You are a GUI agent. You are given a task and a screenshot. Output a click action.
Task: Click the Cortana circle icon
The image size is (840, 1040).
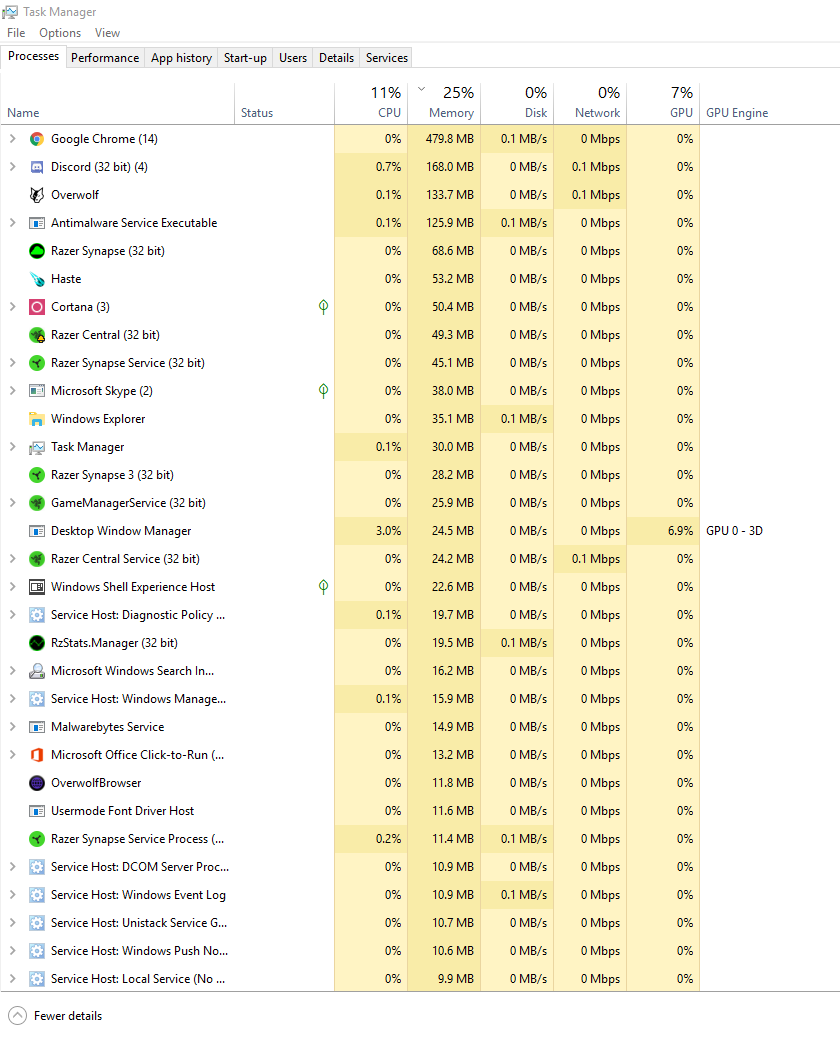click(x=37, y=306)
